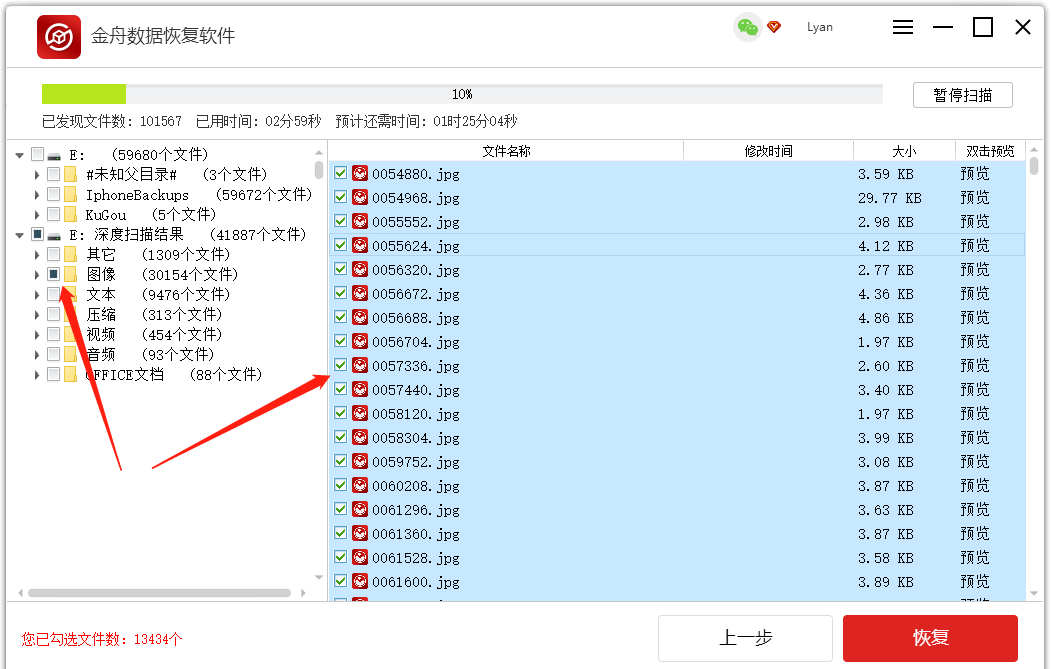Viewport: 1051px width, 669px height.
Task: Click the red 恢复 button
Action: click(930, 637)
